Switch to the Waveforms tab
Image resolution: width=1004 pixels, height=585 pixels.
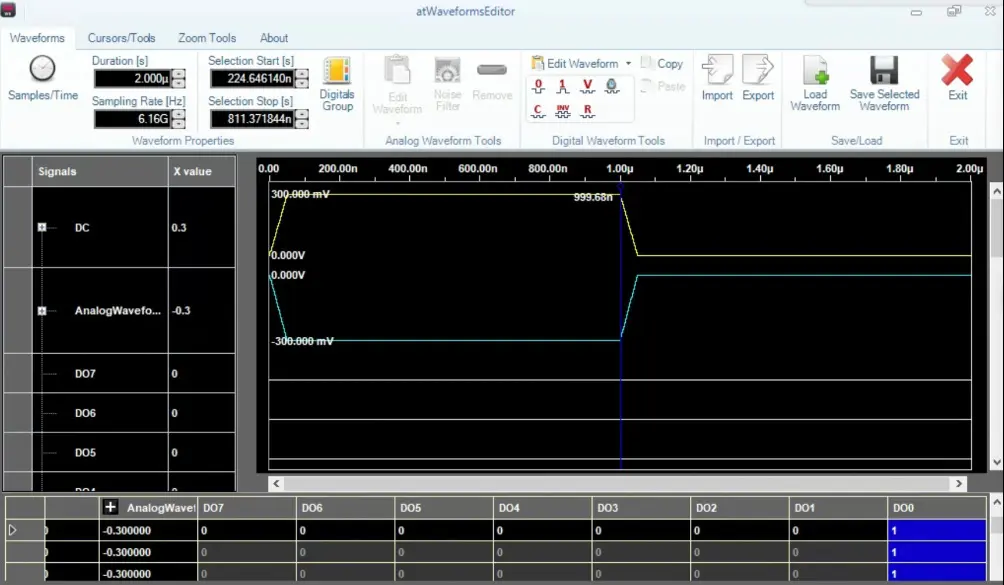coord(37,38)
